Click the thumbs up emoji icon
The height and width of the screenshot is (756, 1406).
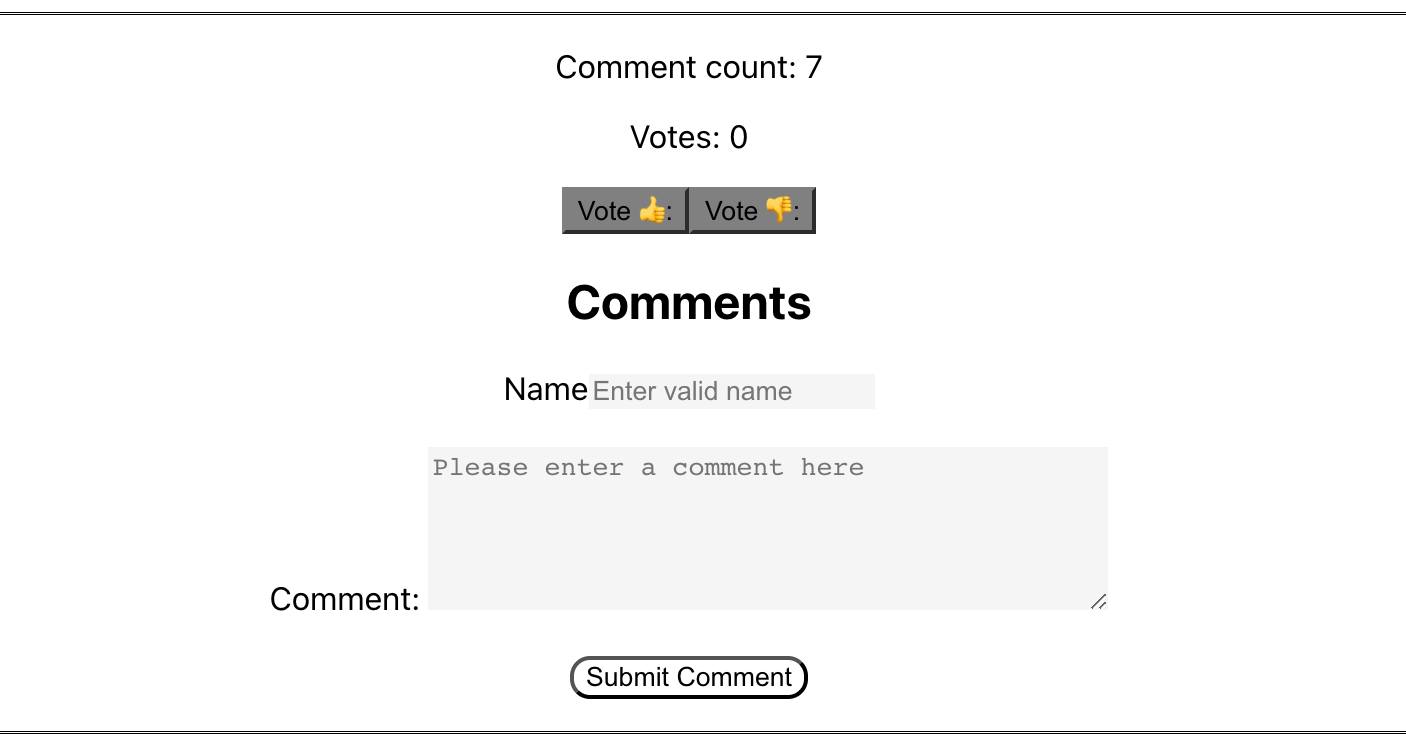click(652, 210)
